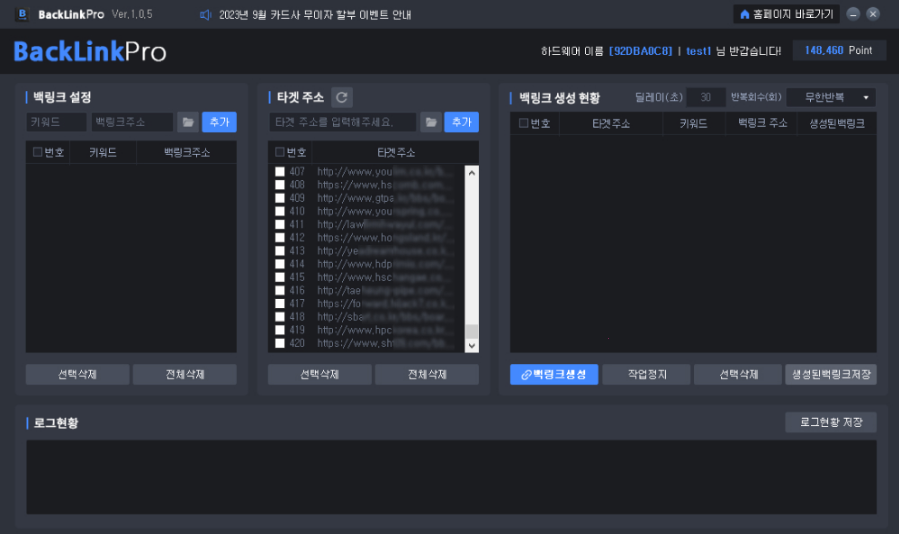Check the box for row 411
Image resolution: width=899 pixels, height=534 pixels.
coord(280,224)
